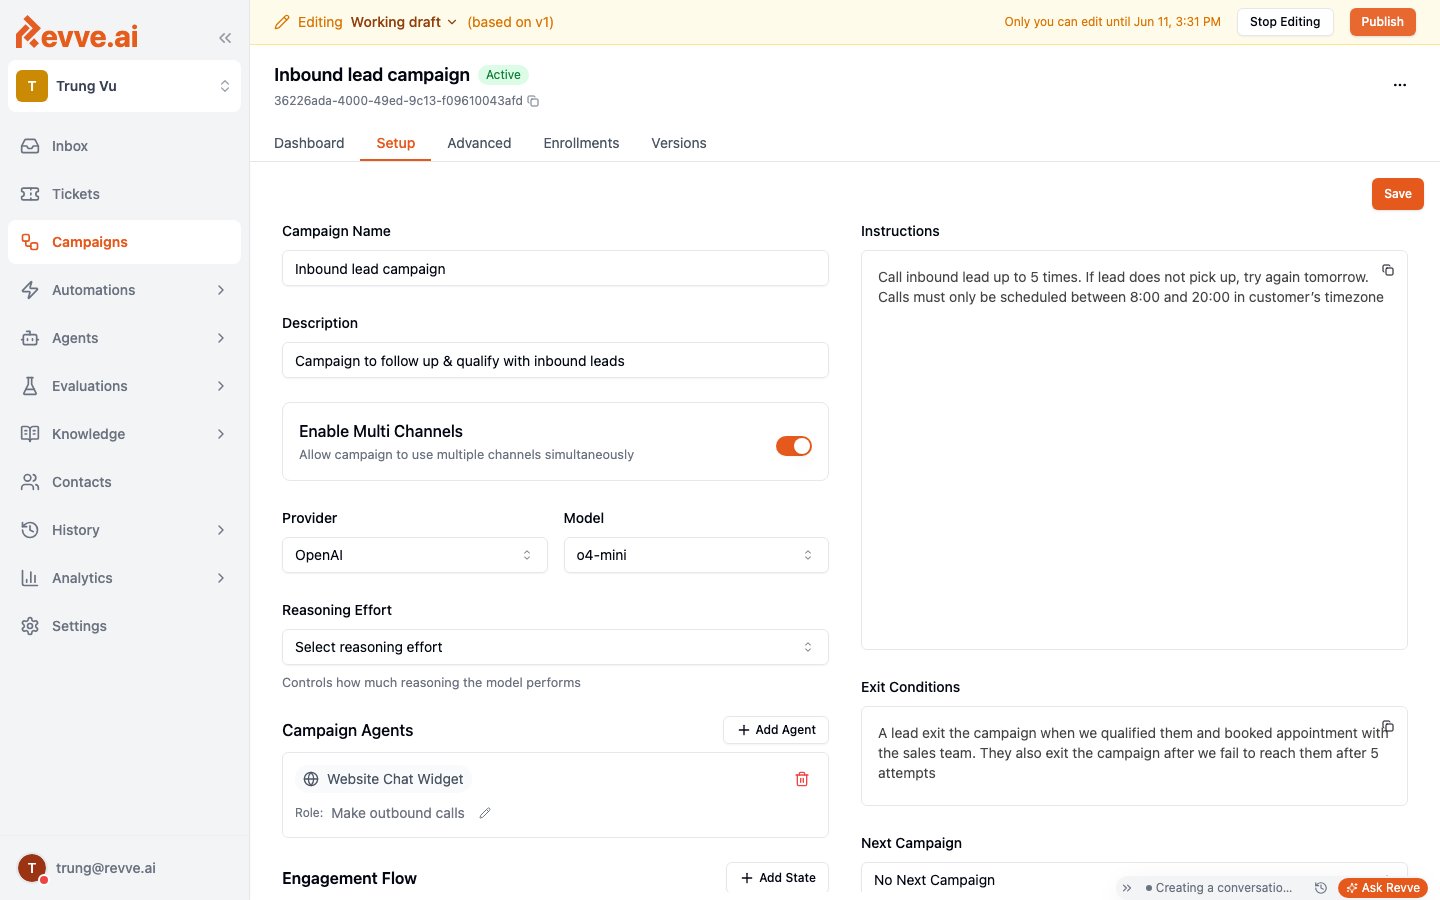The height and width of the screenshot is (900, 1440).
Task: Click the Knowledge book icon
Action: [x=30, y=434]
